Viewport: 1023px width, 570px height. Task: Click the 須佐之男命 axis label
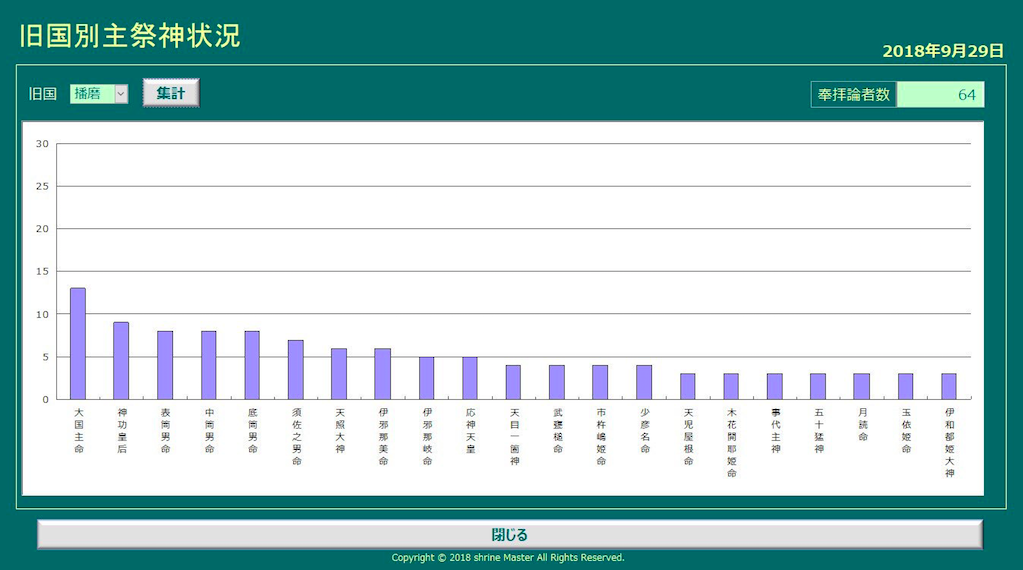click(x=297, y=436)
